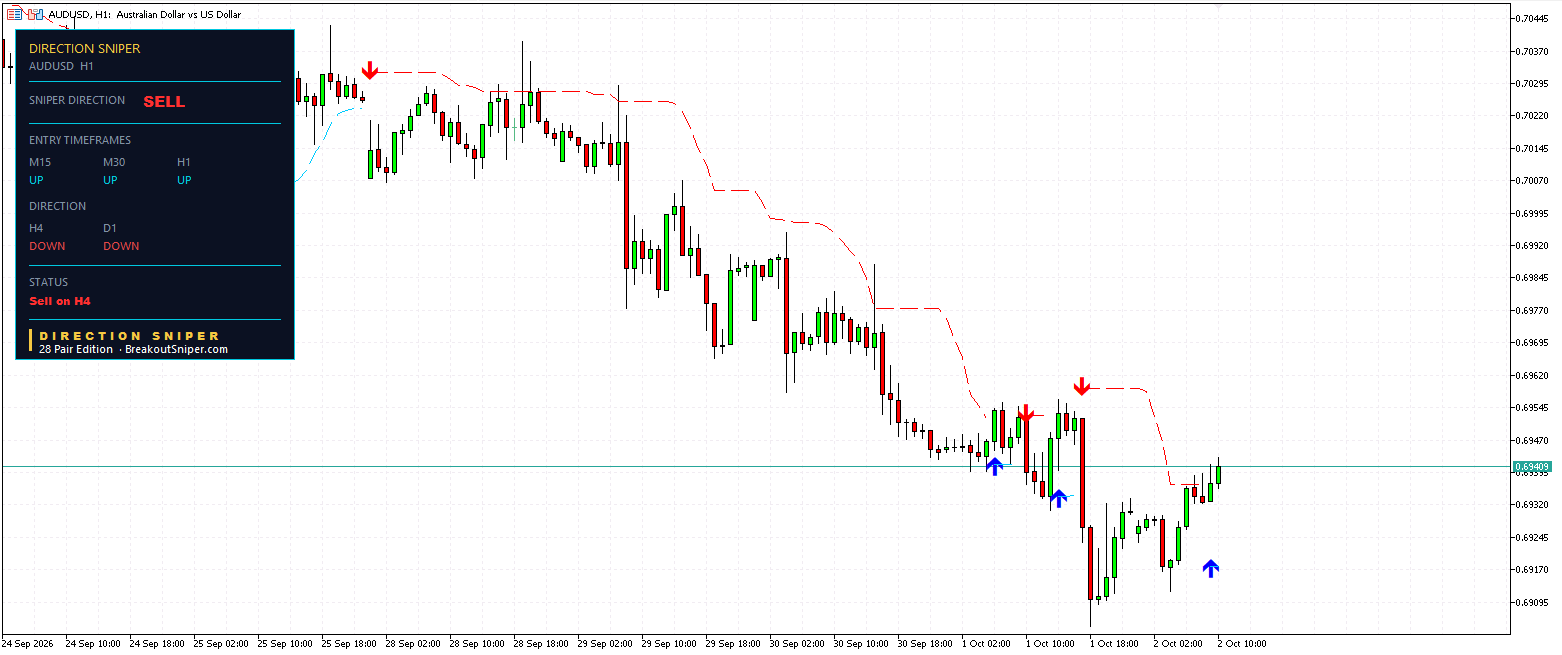Click the SNIPER DIRECTION label
The image size is (1562, 655).
point(77,100)
